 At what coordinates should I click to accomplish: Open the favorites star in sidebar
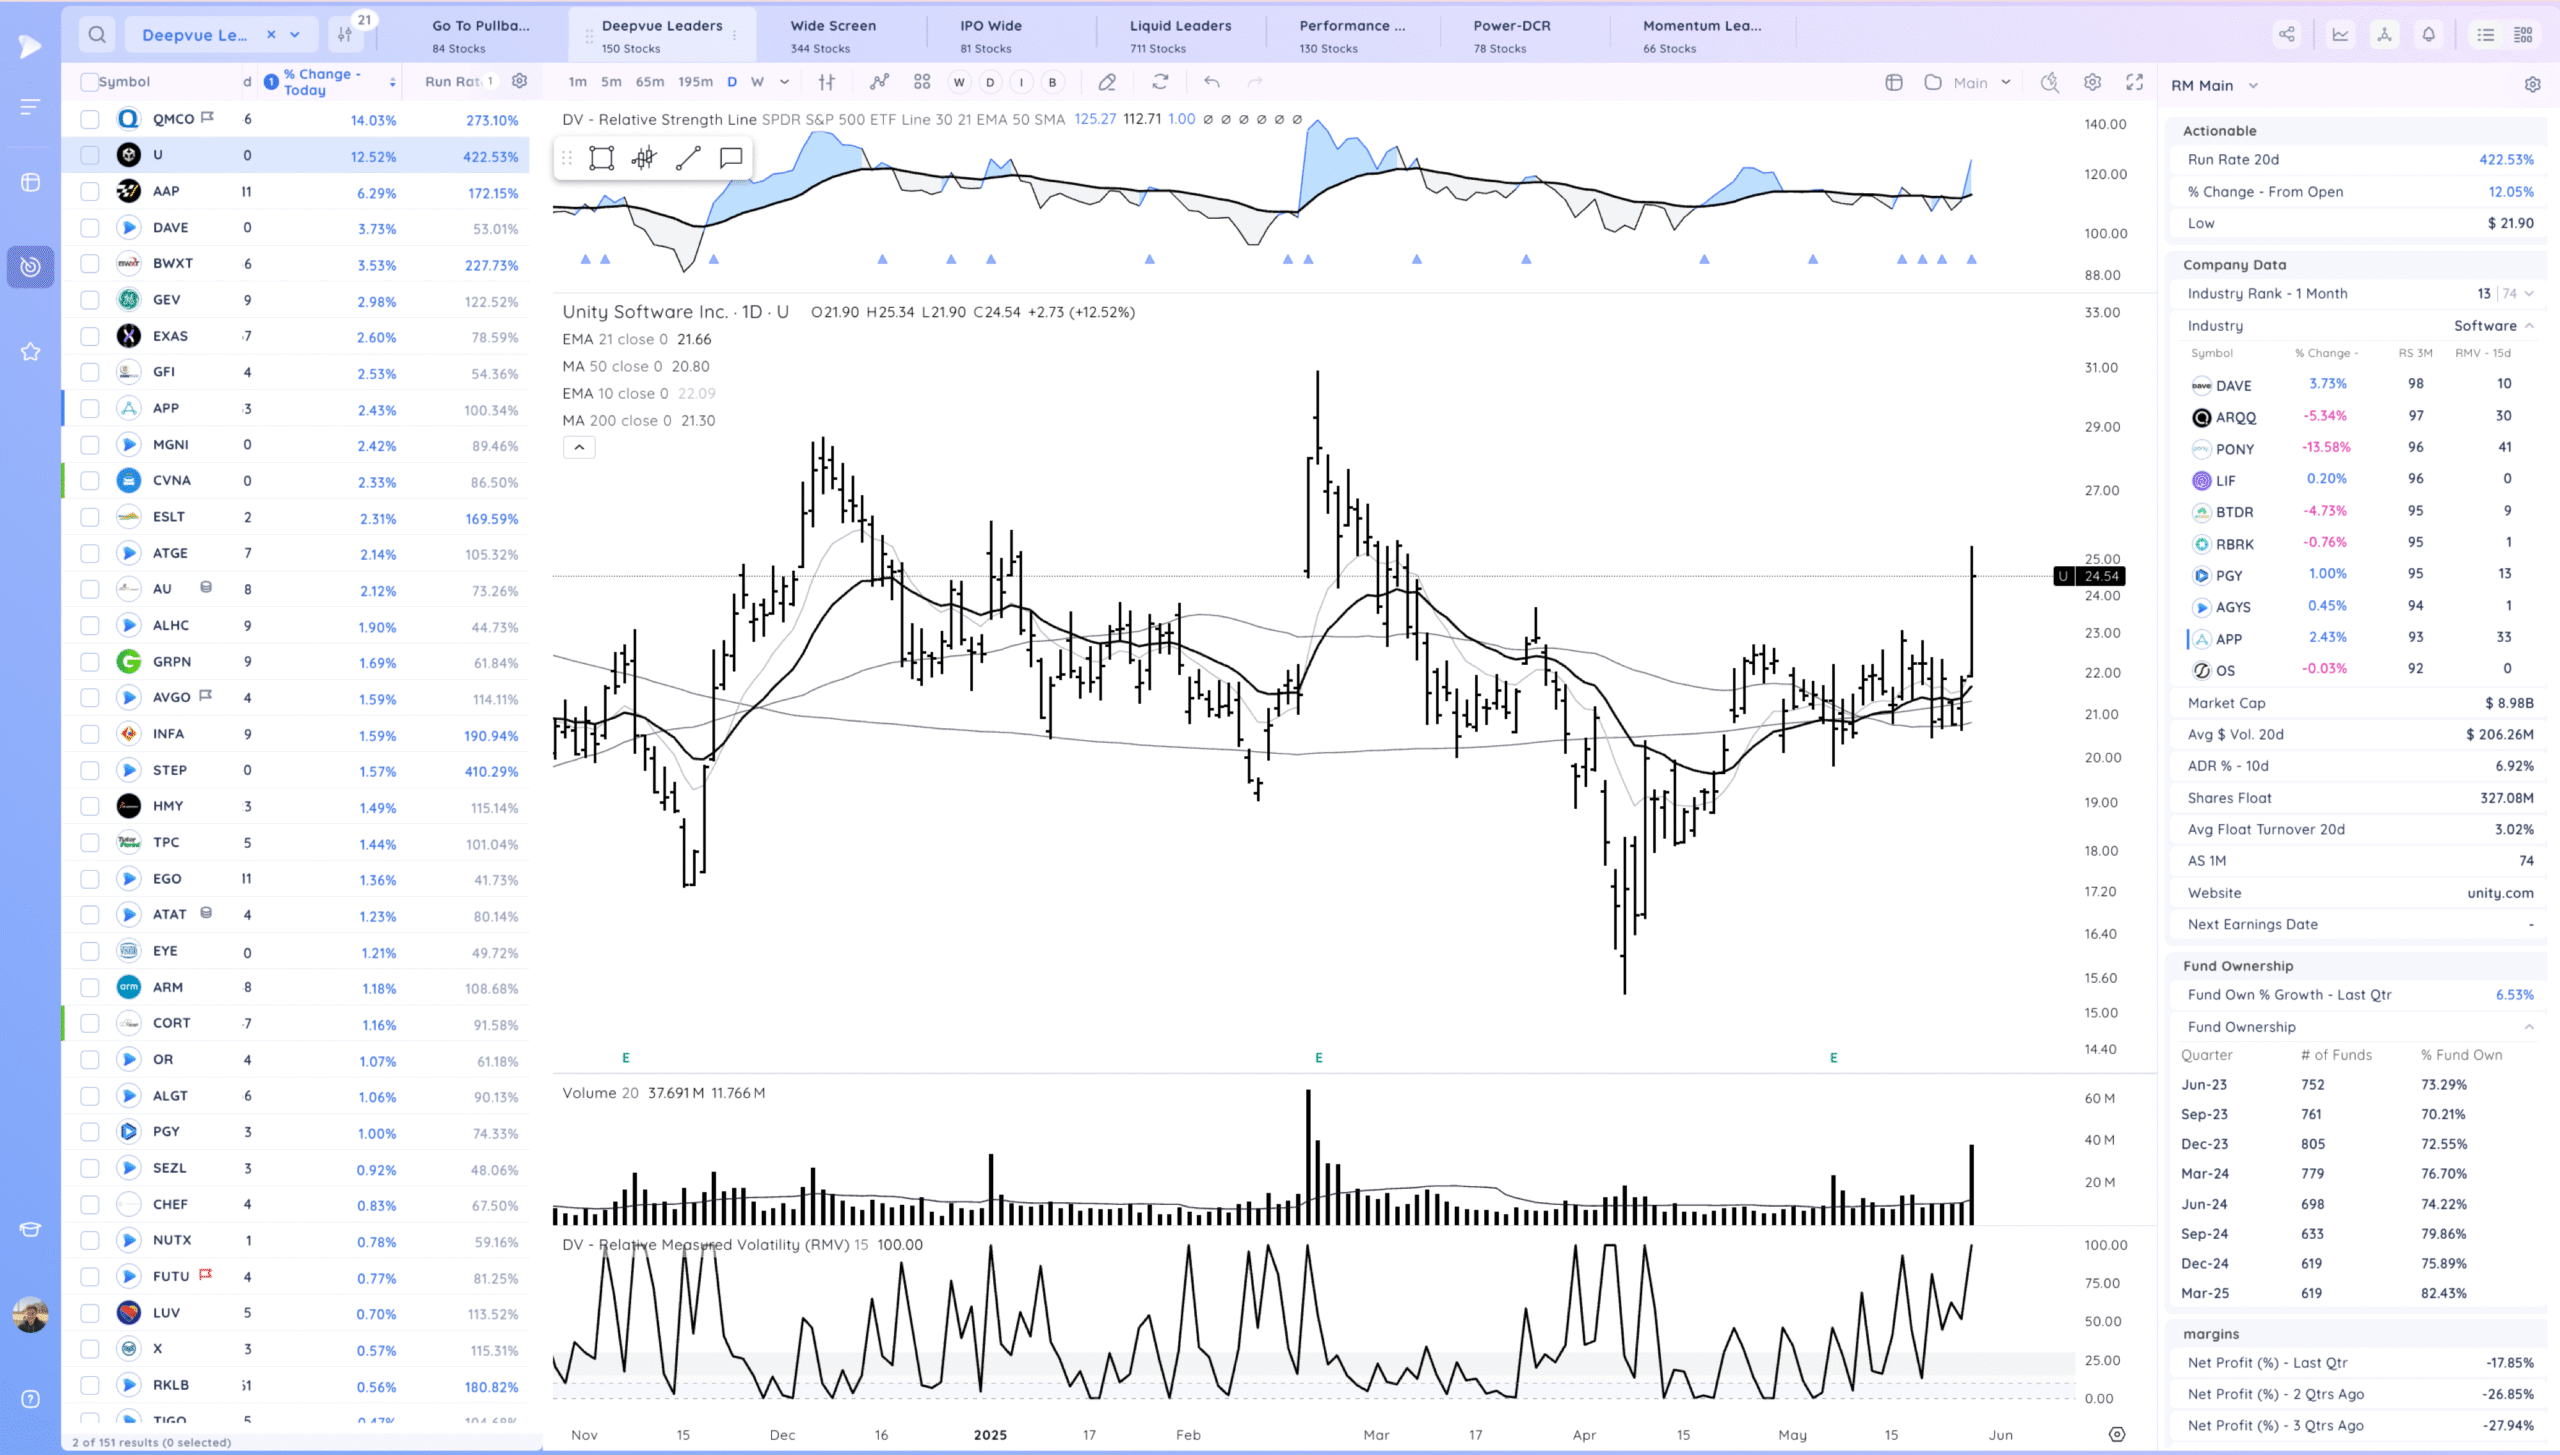(30, 352)
